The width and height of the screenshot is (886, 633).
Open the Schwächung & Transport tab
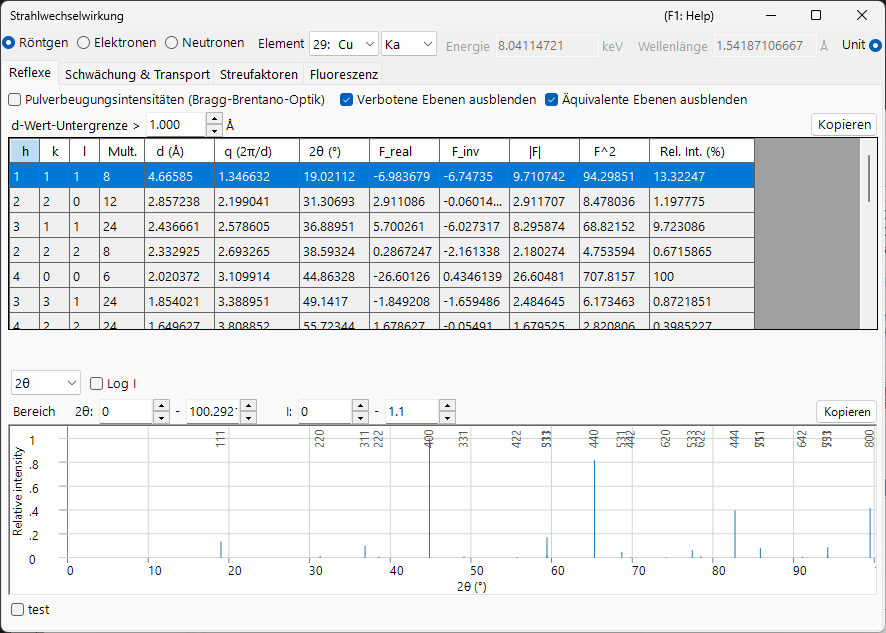coord(137,74)
